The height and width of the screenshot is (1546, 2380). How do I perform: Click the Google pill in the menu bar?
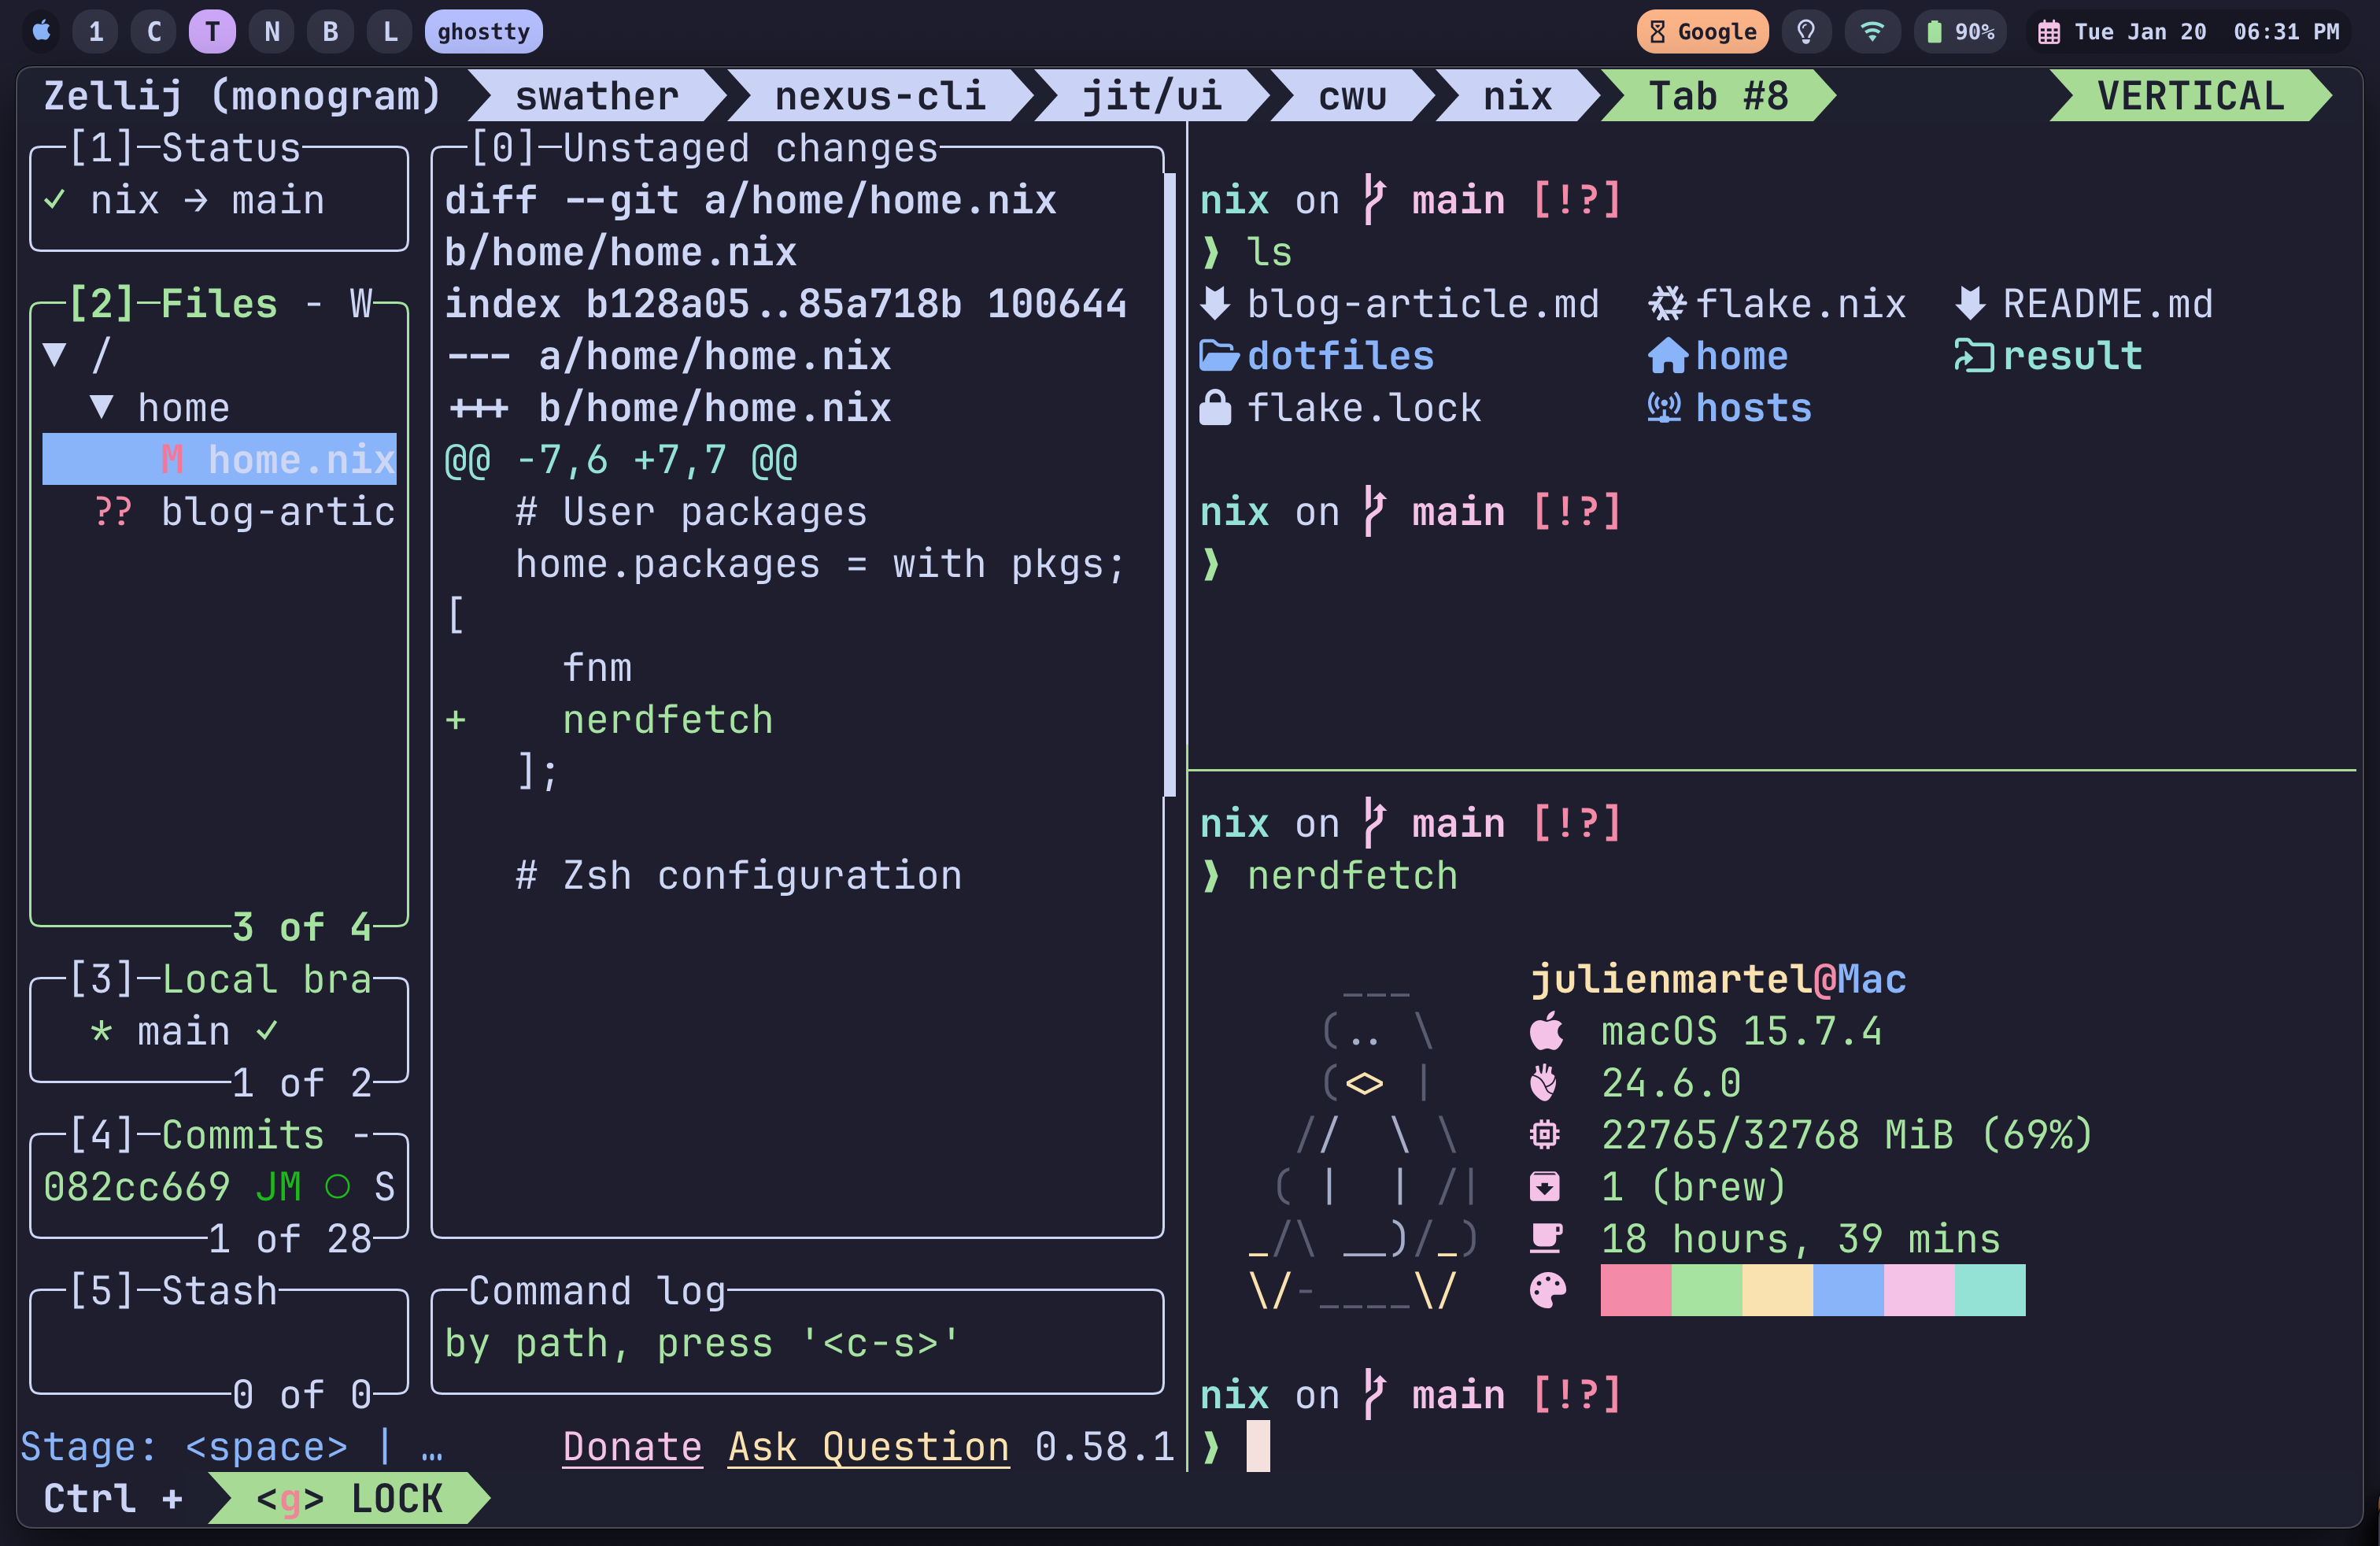(x=1702, y=32)
